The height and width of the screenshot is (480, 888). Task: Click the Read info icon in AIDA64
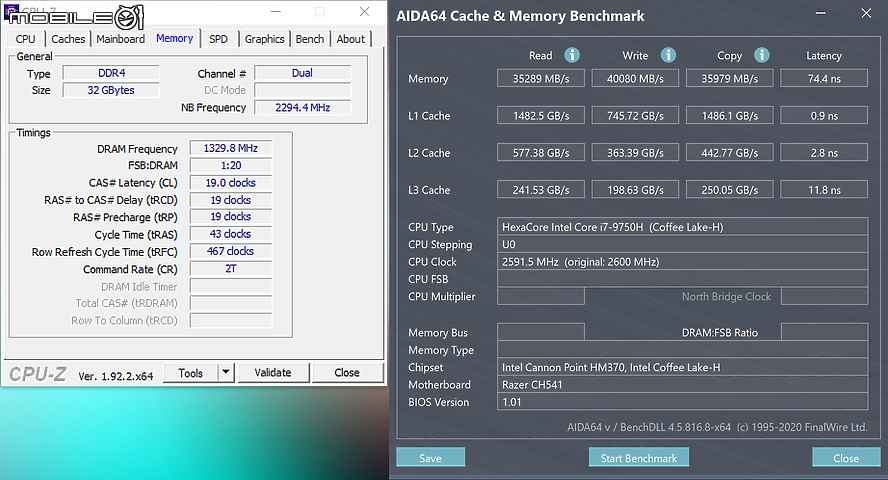tap(572, 55)
